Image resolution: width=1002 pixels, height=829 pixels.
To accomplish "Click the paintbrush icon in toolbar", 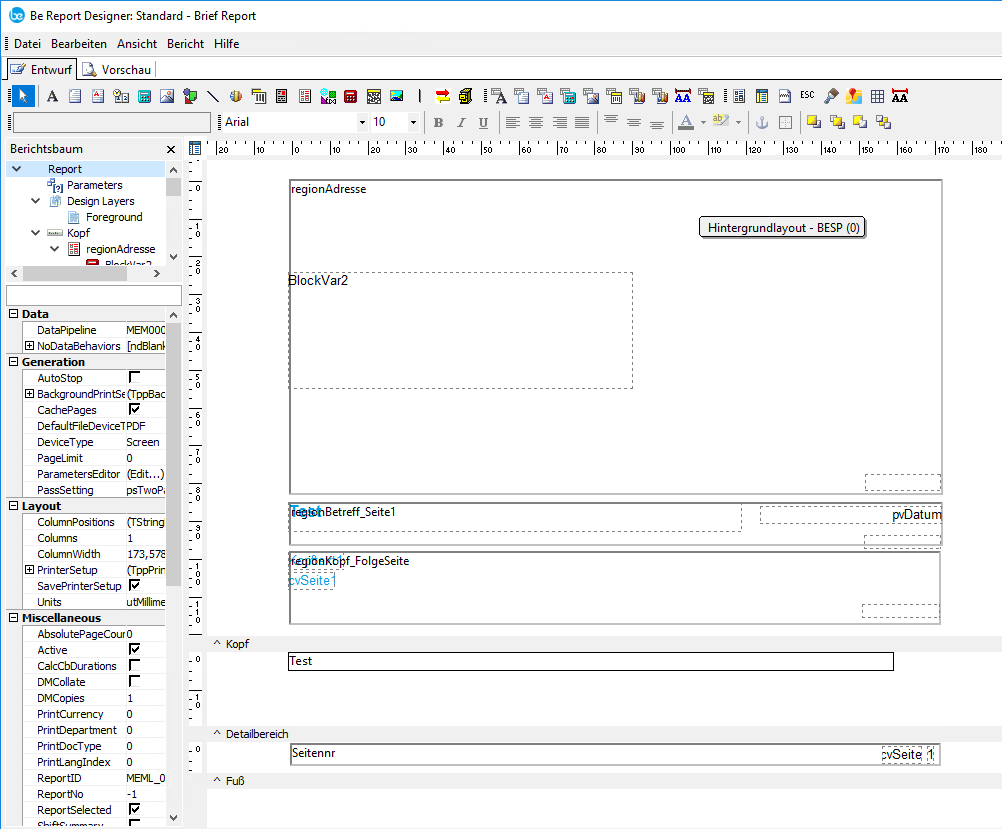I will 831,96.
